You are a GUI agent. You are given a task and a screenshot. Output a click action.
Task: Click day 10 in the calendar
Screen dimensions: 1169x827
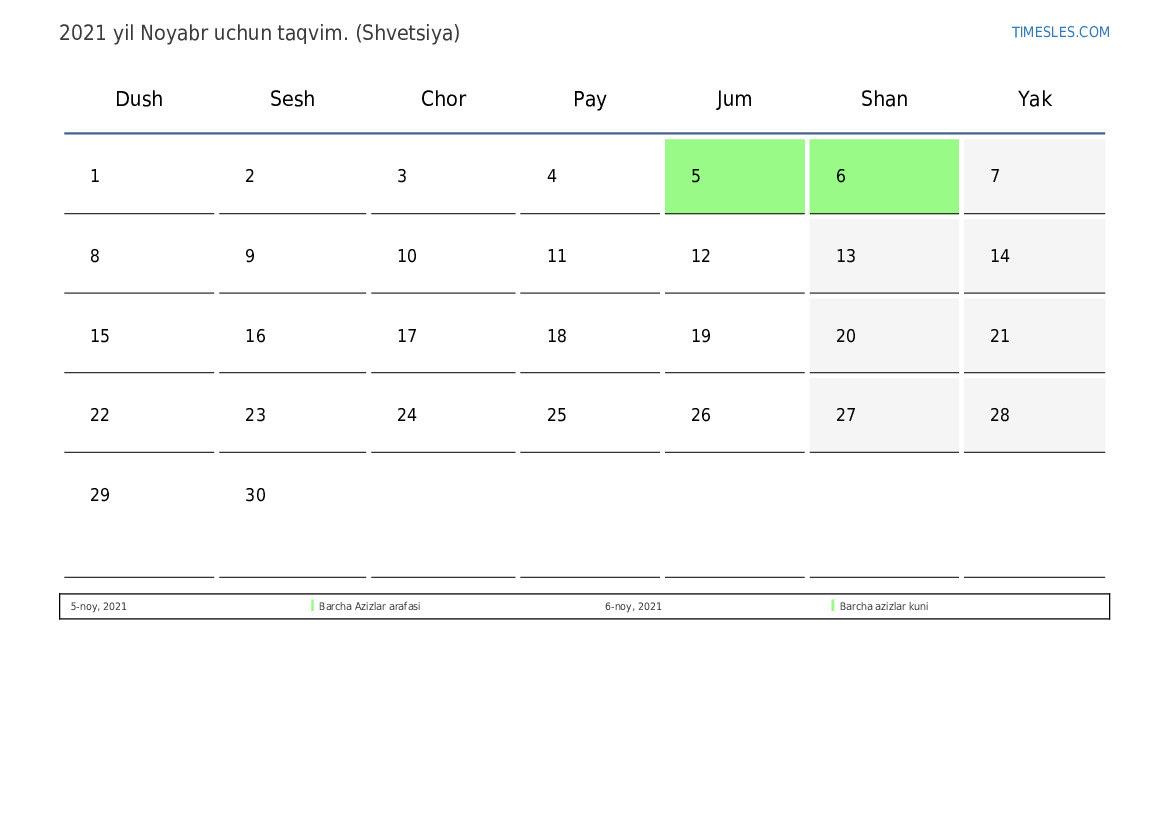[443, 256]
